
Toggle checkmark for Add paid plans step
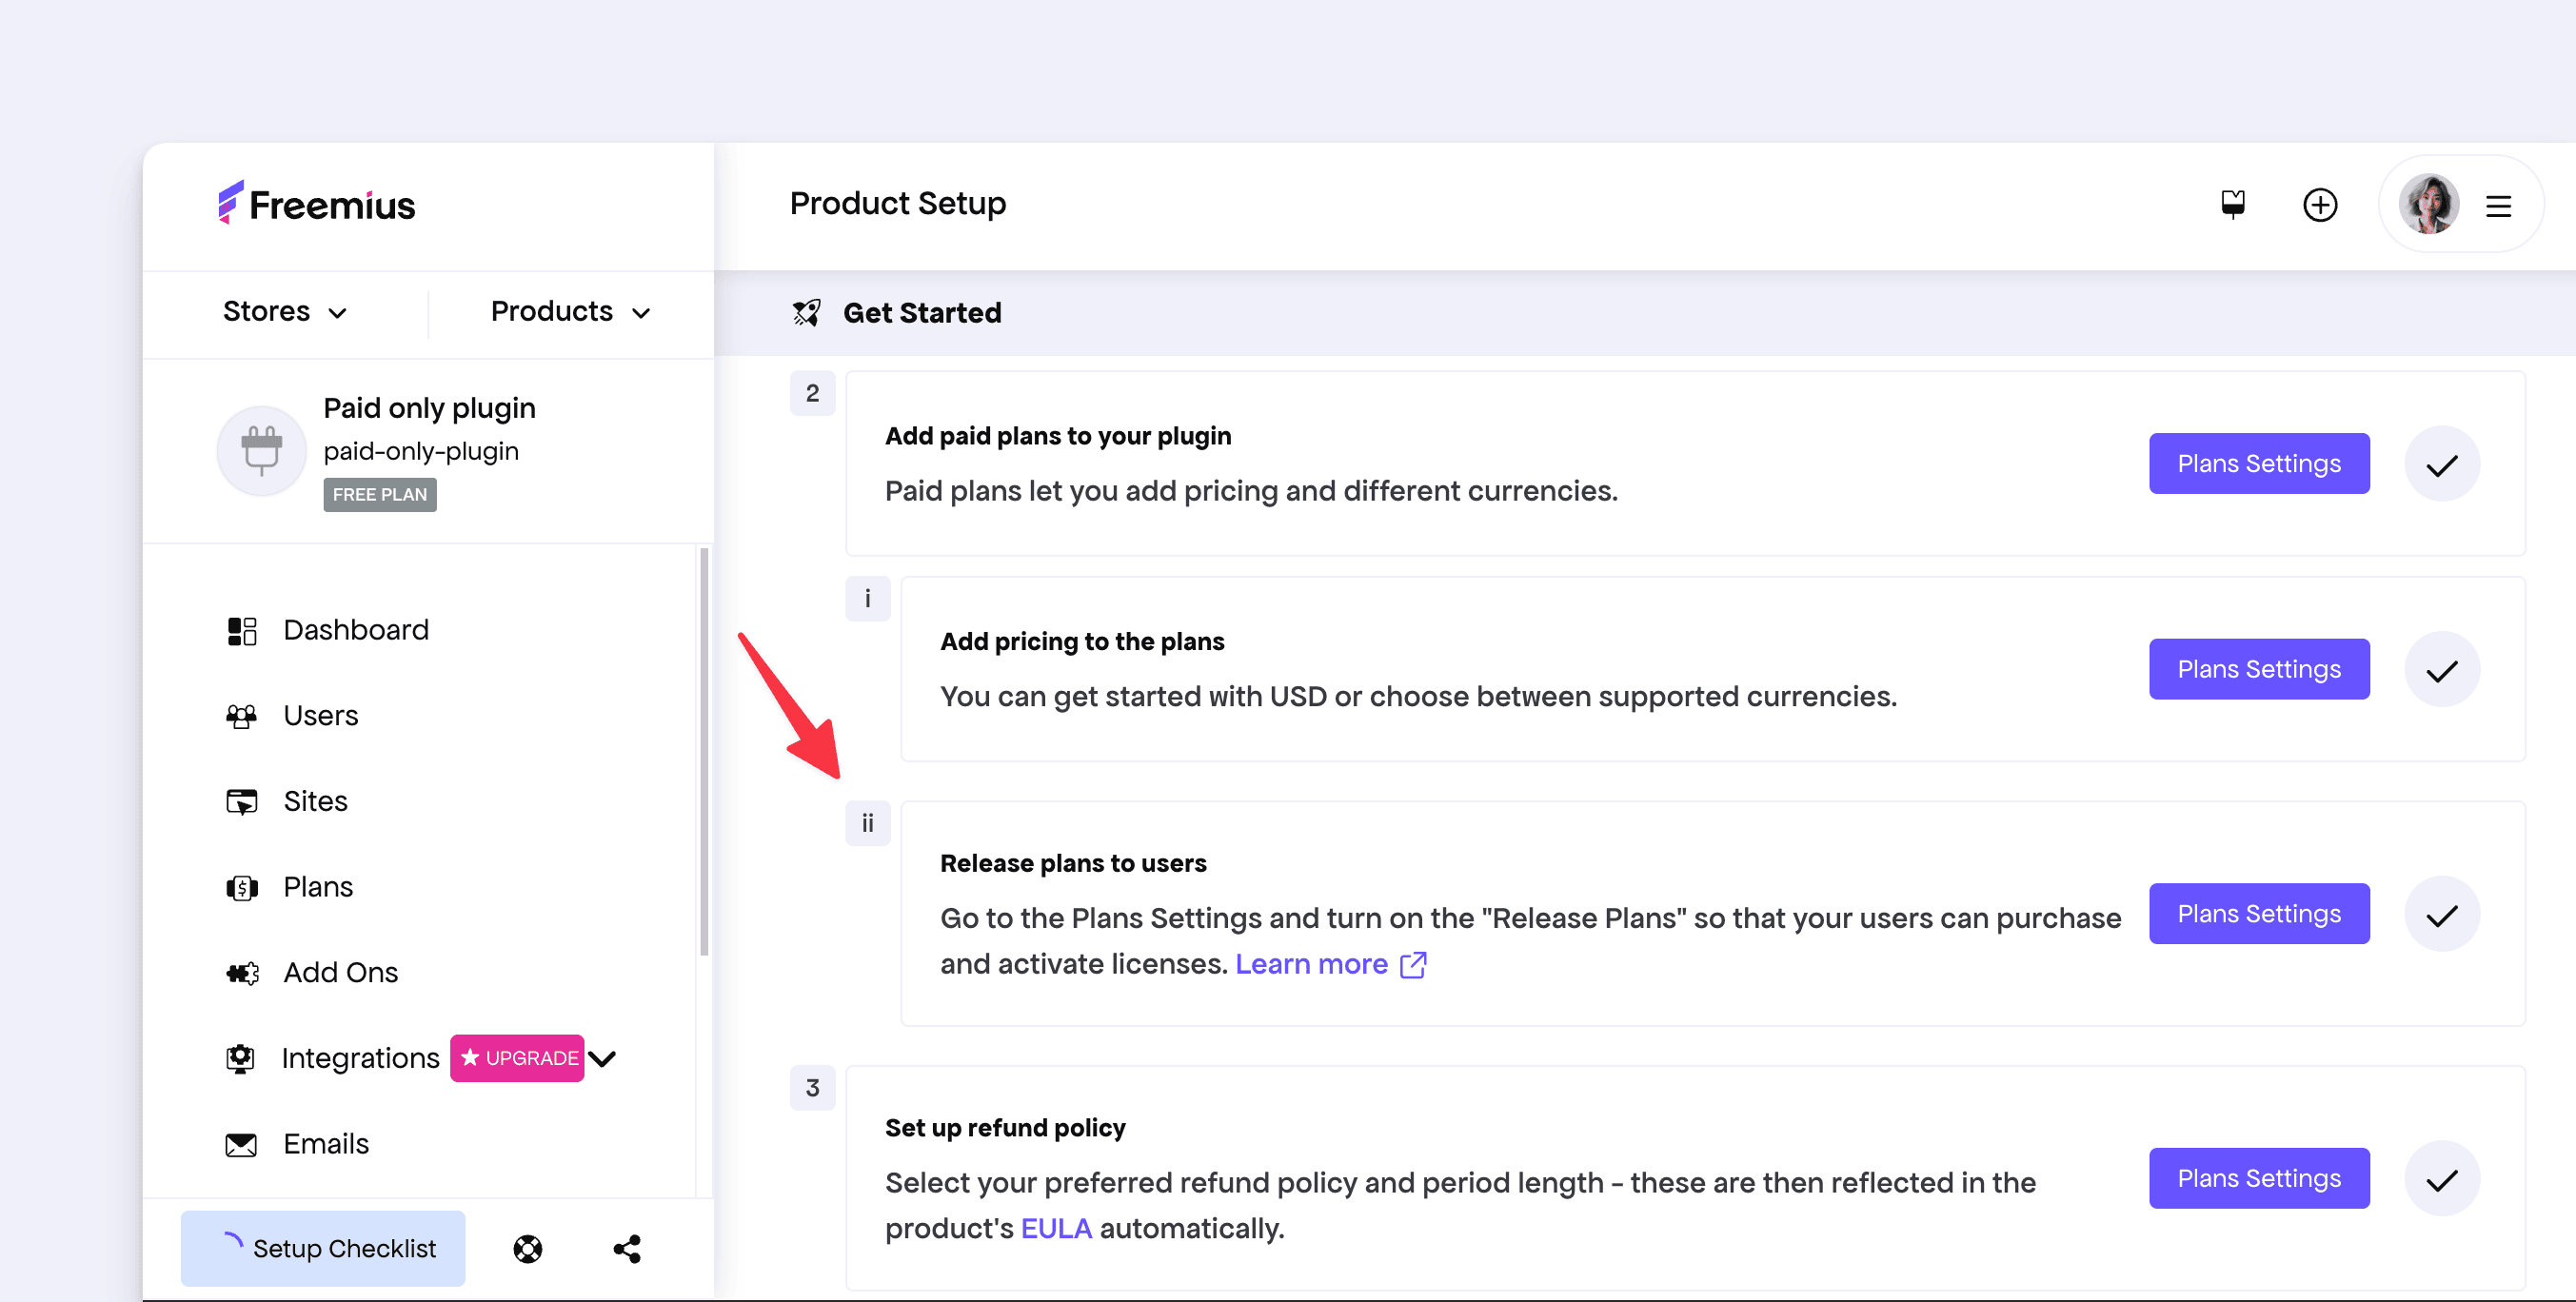pos(2441,464)
